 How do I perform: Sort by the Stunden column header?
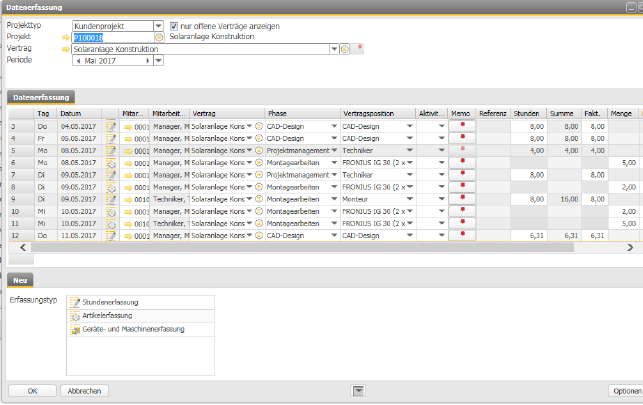coord(528,114)
